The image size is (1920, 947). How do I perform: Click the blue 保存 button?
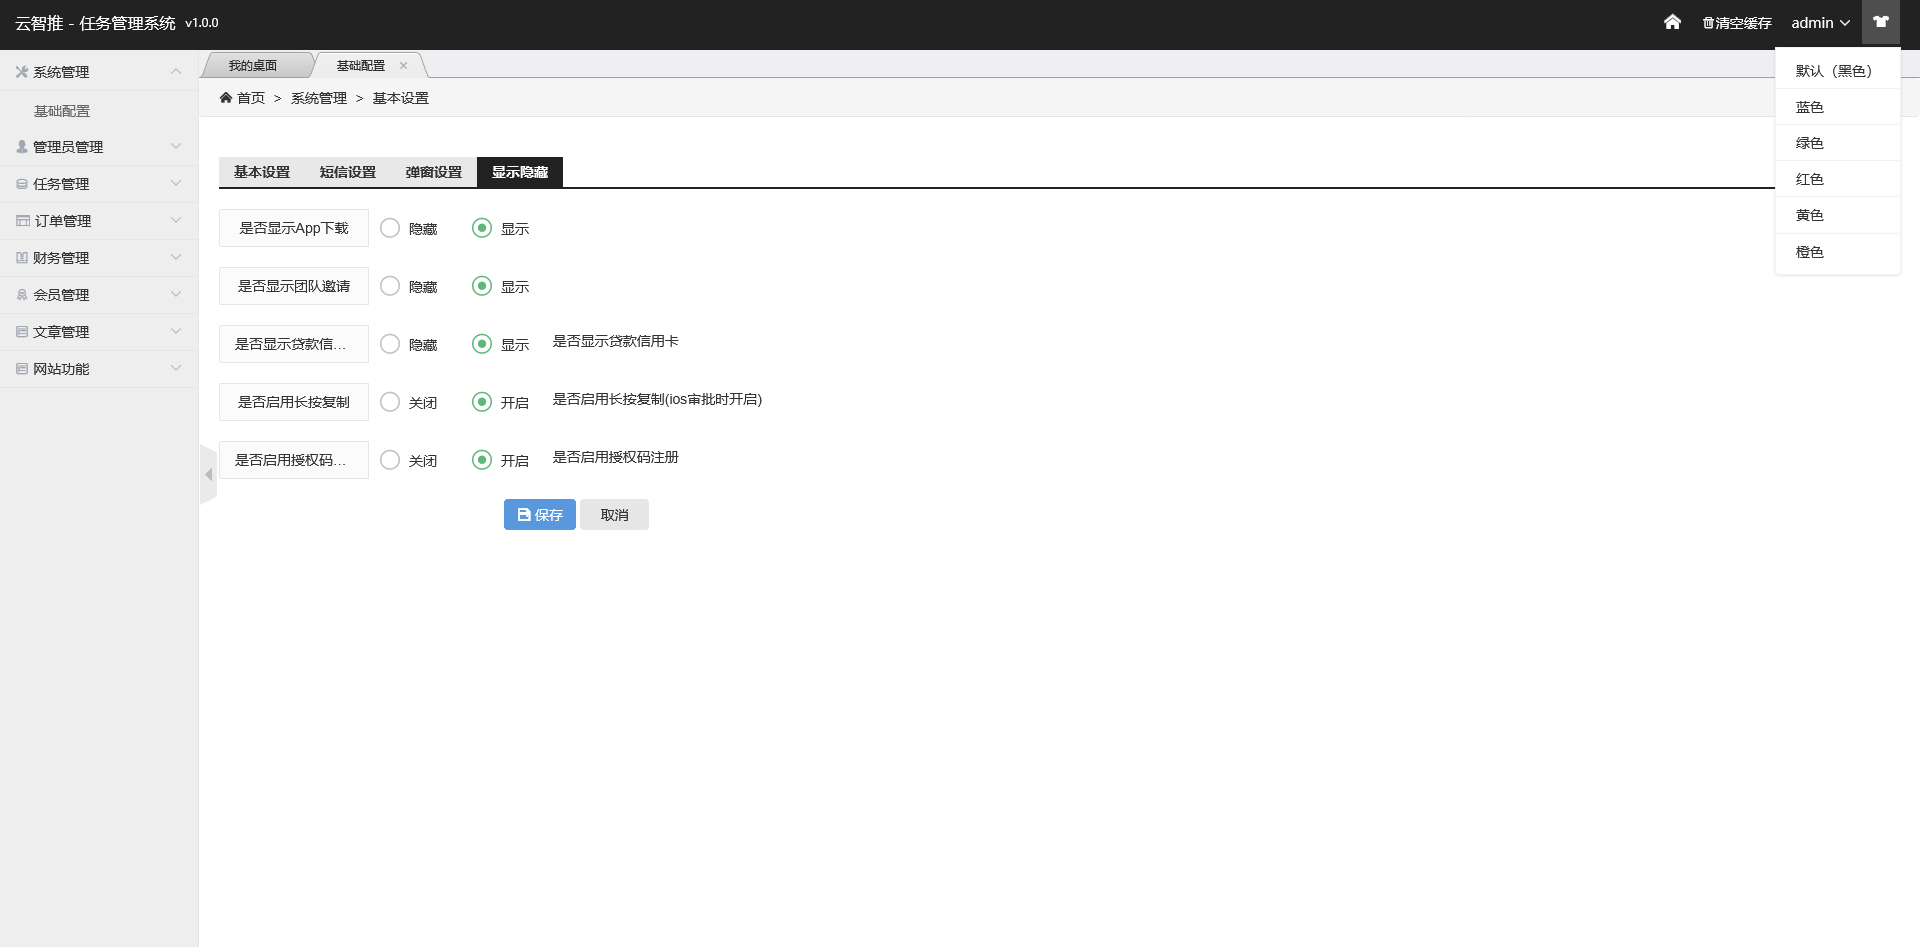[x=539, y=515]
